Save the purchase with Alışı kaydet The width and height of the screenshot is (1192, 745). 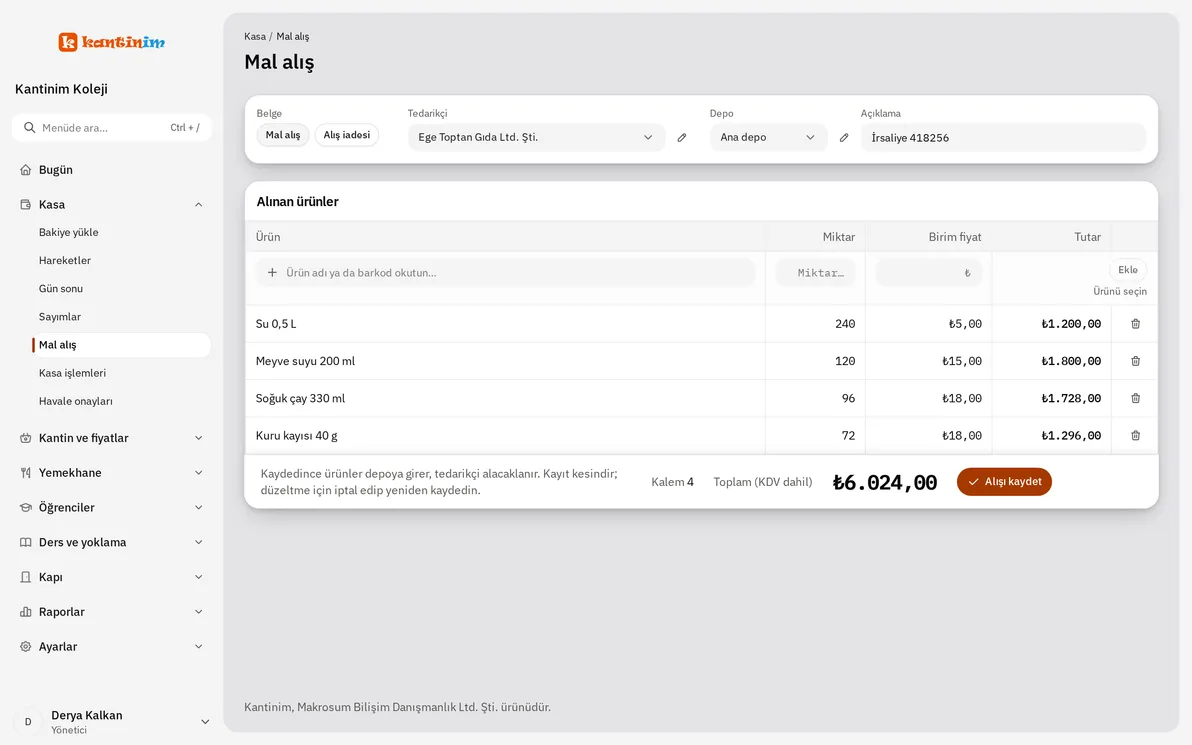tap(1004, 482)
